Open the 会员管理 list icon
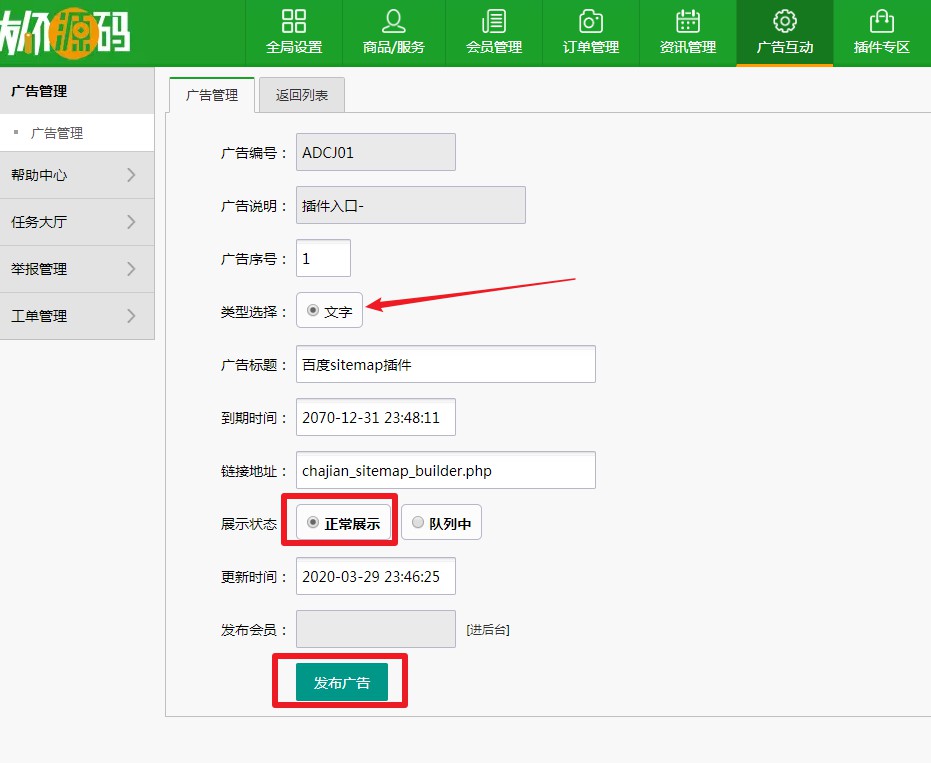 coord(494,22)
